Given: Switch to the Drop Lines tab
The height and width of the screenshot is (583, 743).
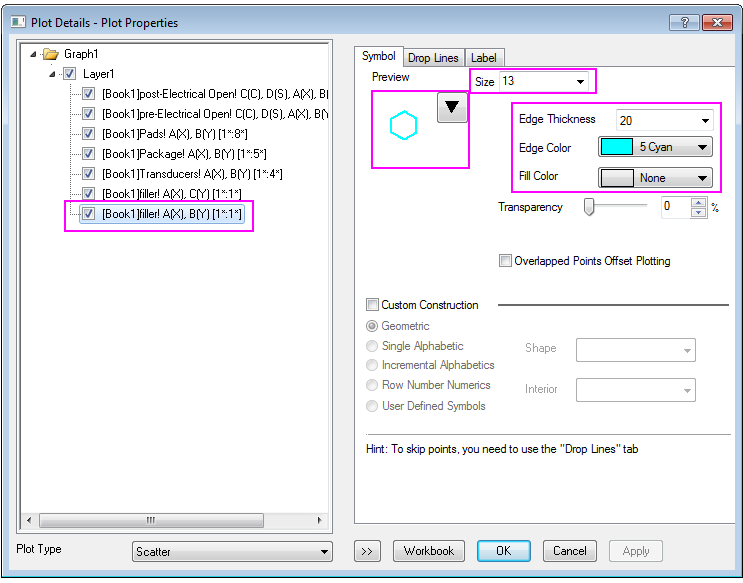Looking at the screenshot, I should click(x=433, y=58).
